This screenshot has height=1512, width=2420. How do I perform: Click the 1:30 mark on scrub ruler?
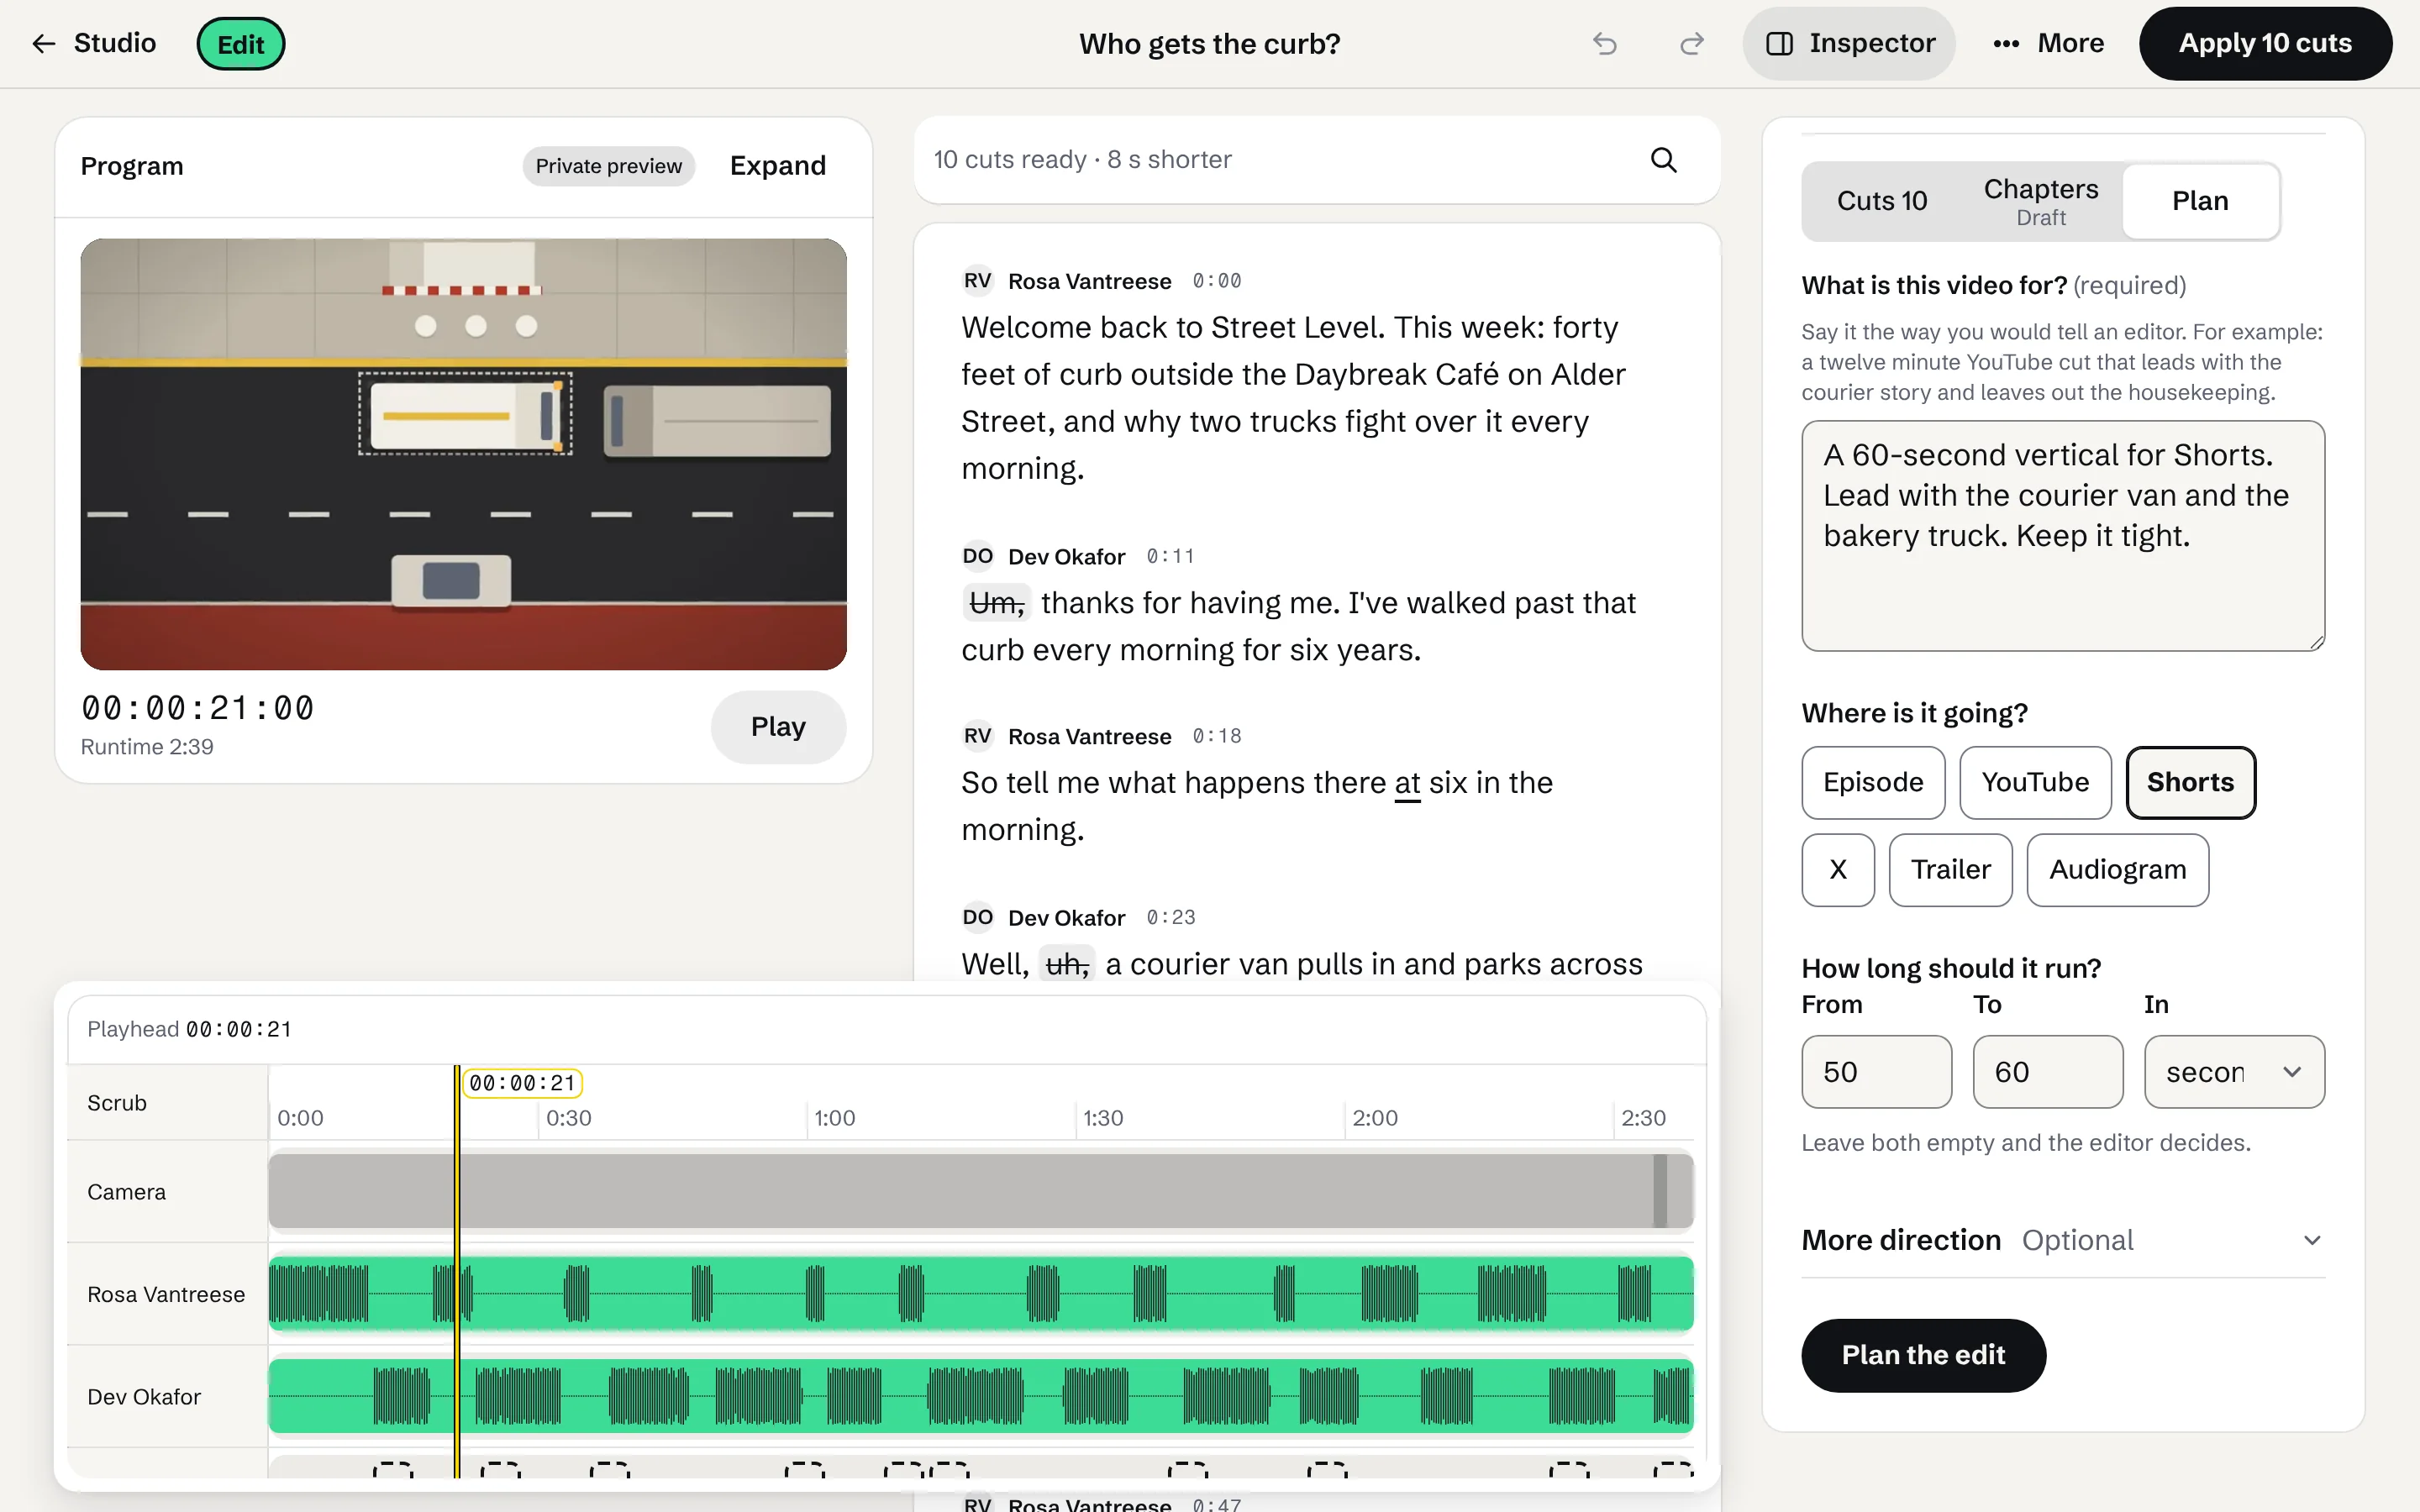pos(1103,1118)
